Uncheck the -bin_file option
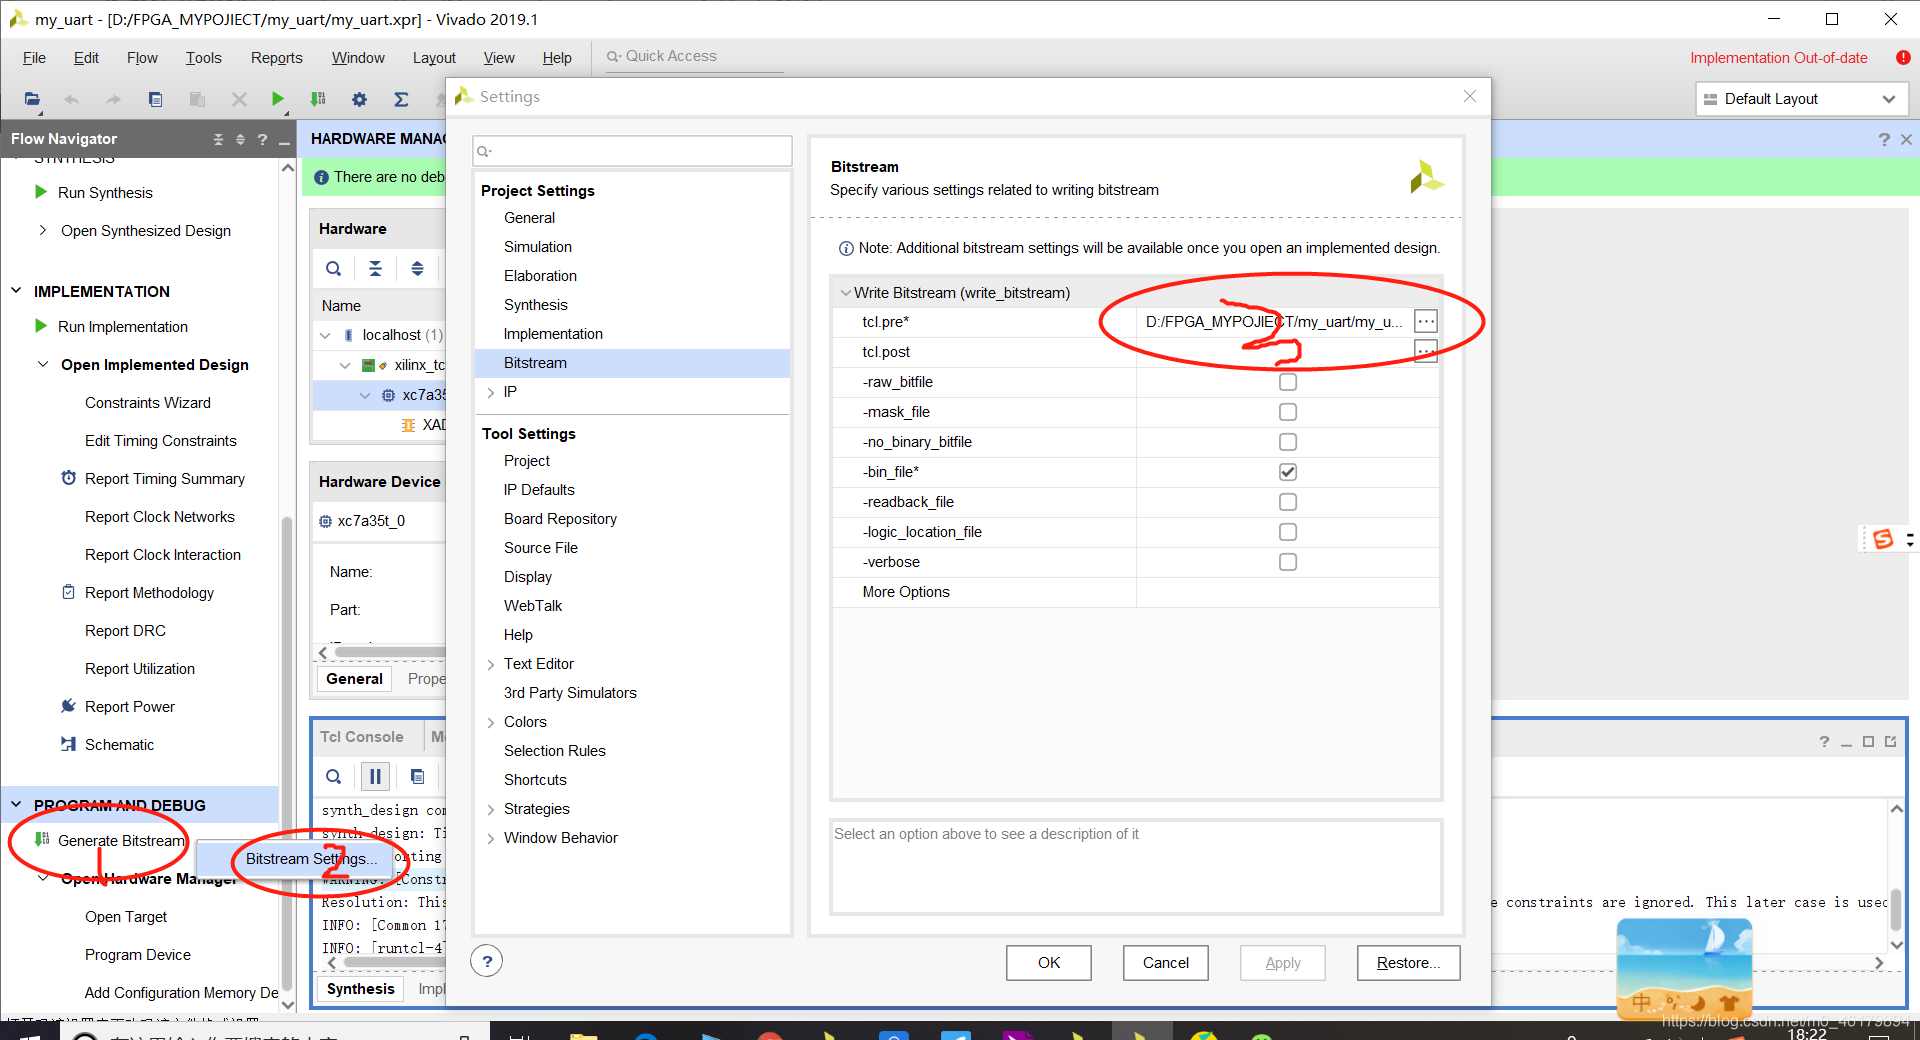 1287,471
